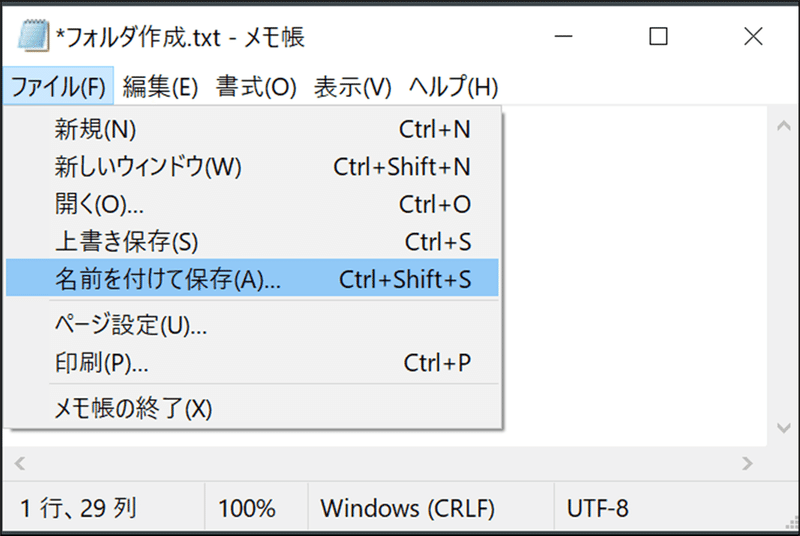
Task: Click 上書き保存(S) to save
Action: [x=127, y=241]
